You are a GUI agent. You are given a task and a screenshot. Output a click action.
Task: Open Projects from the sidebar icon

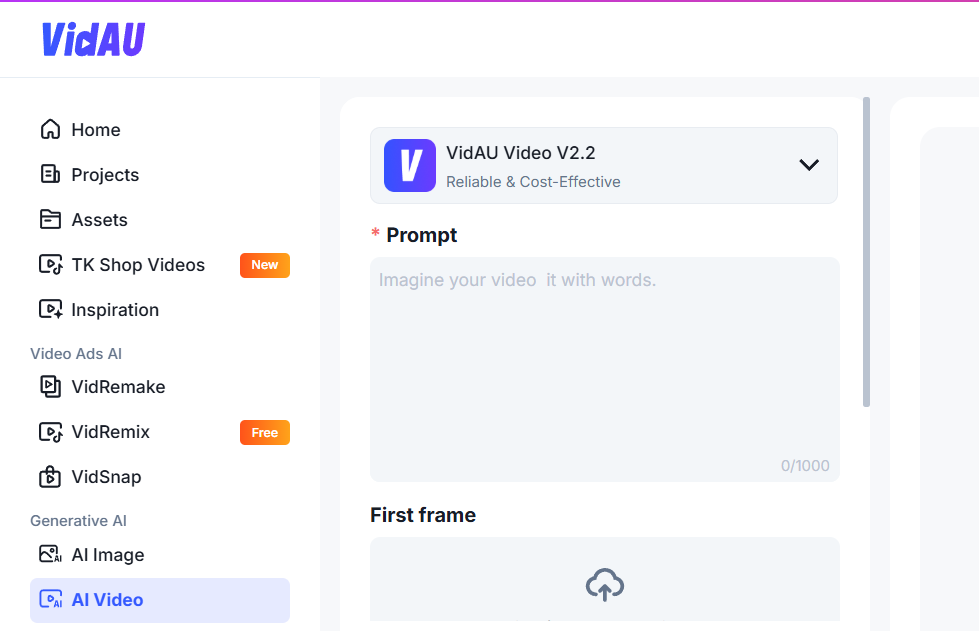pos(51,174)
